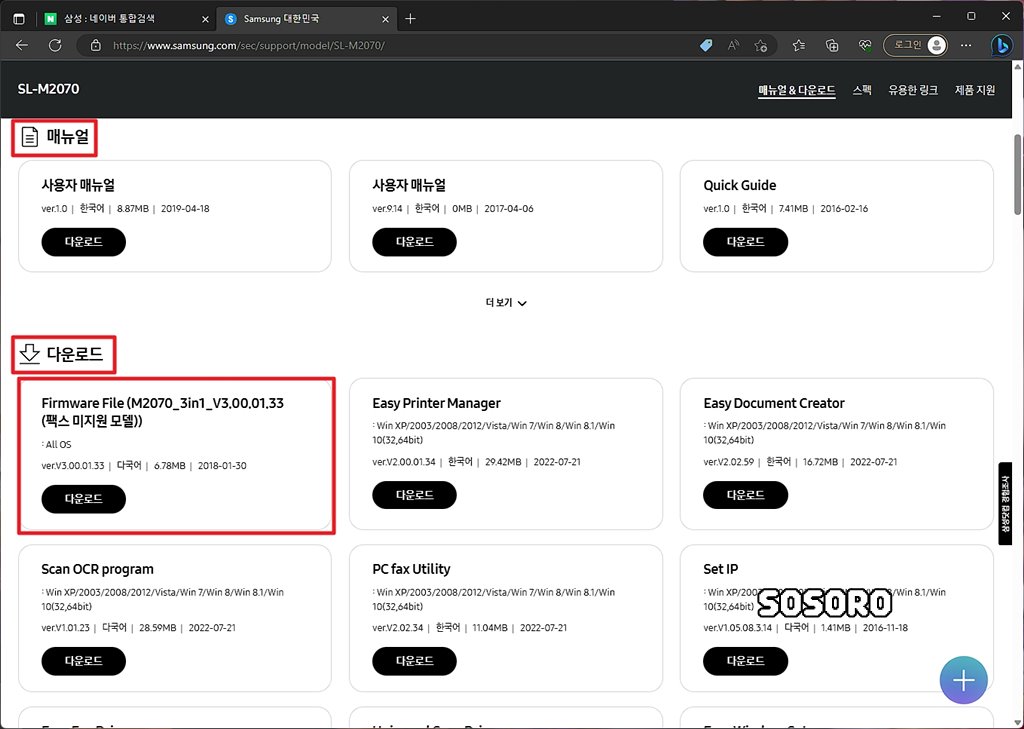Download PC fax Utility
This screenshot has height=729, width=1024.
click(414, 661)
